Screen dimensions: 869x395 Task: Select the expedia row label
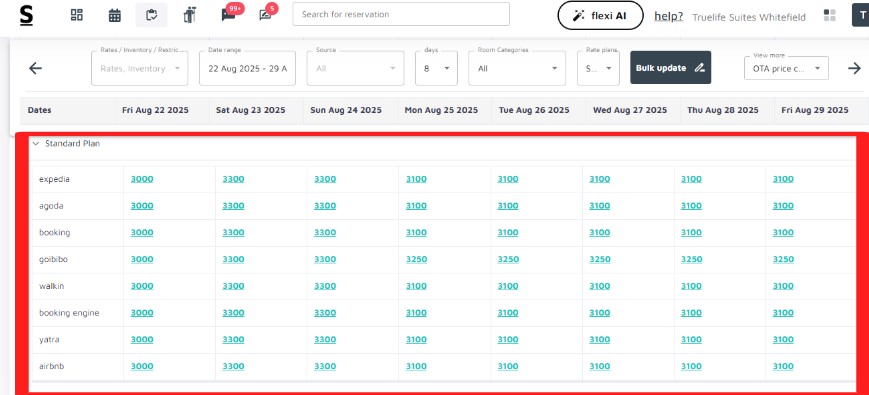click(54, 179)
